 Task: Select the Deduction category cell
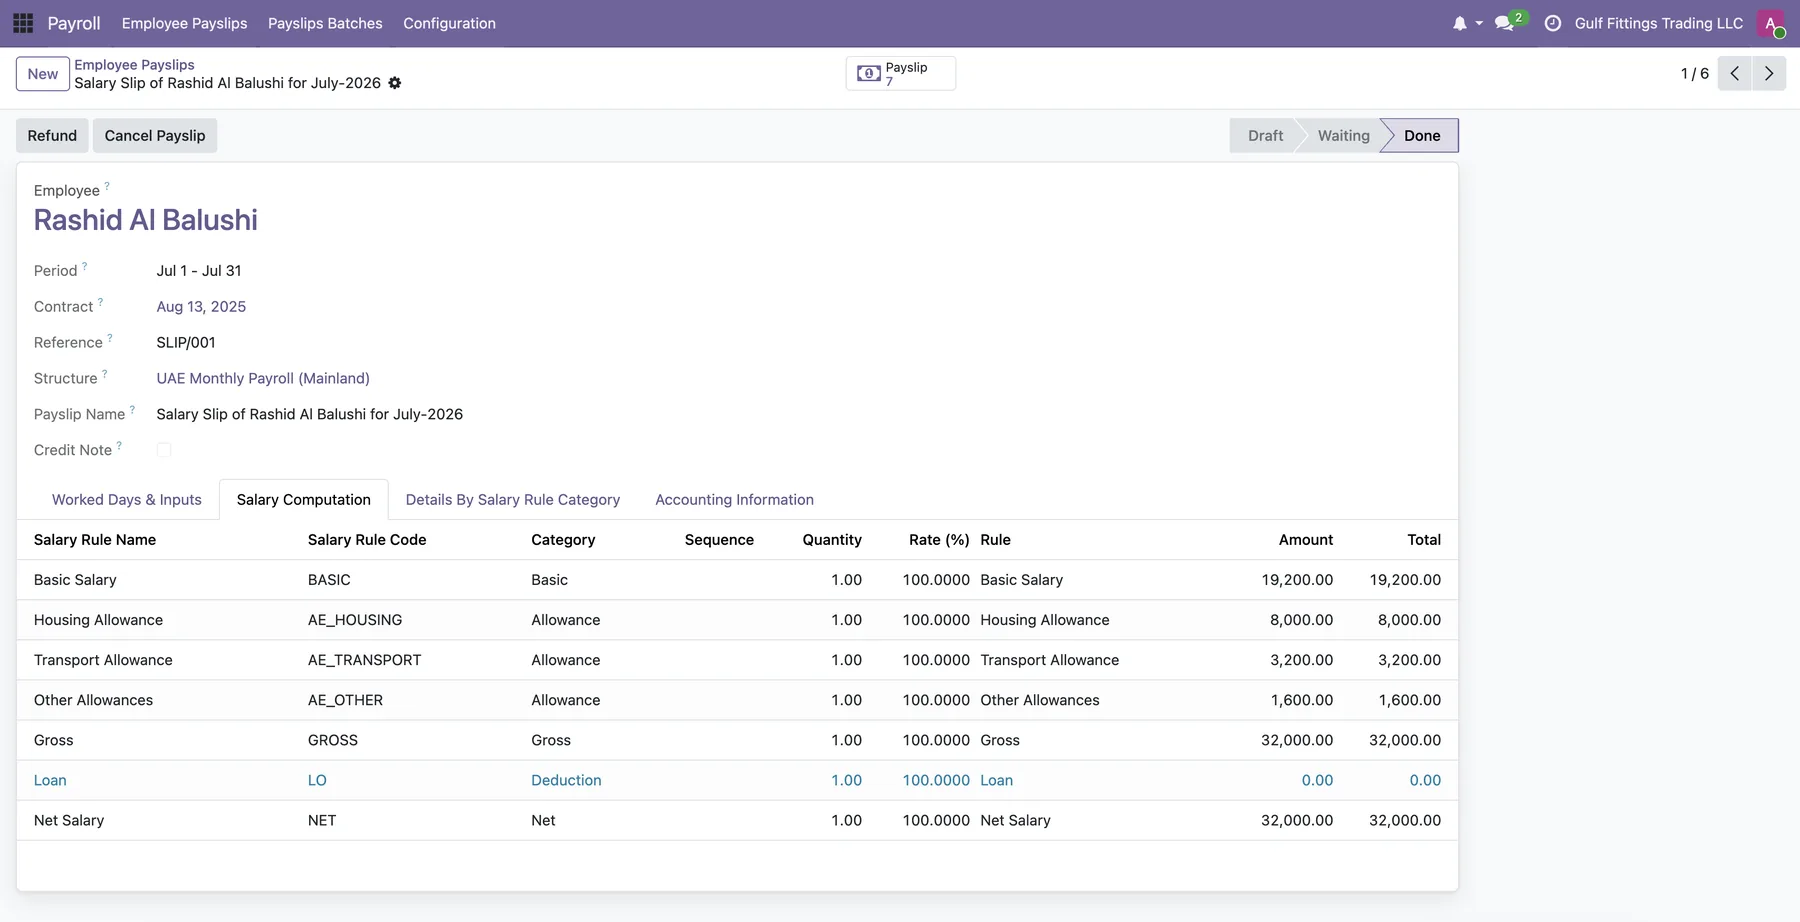(566, 780)
